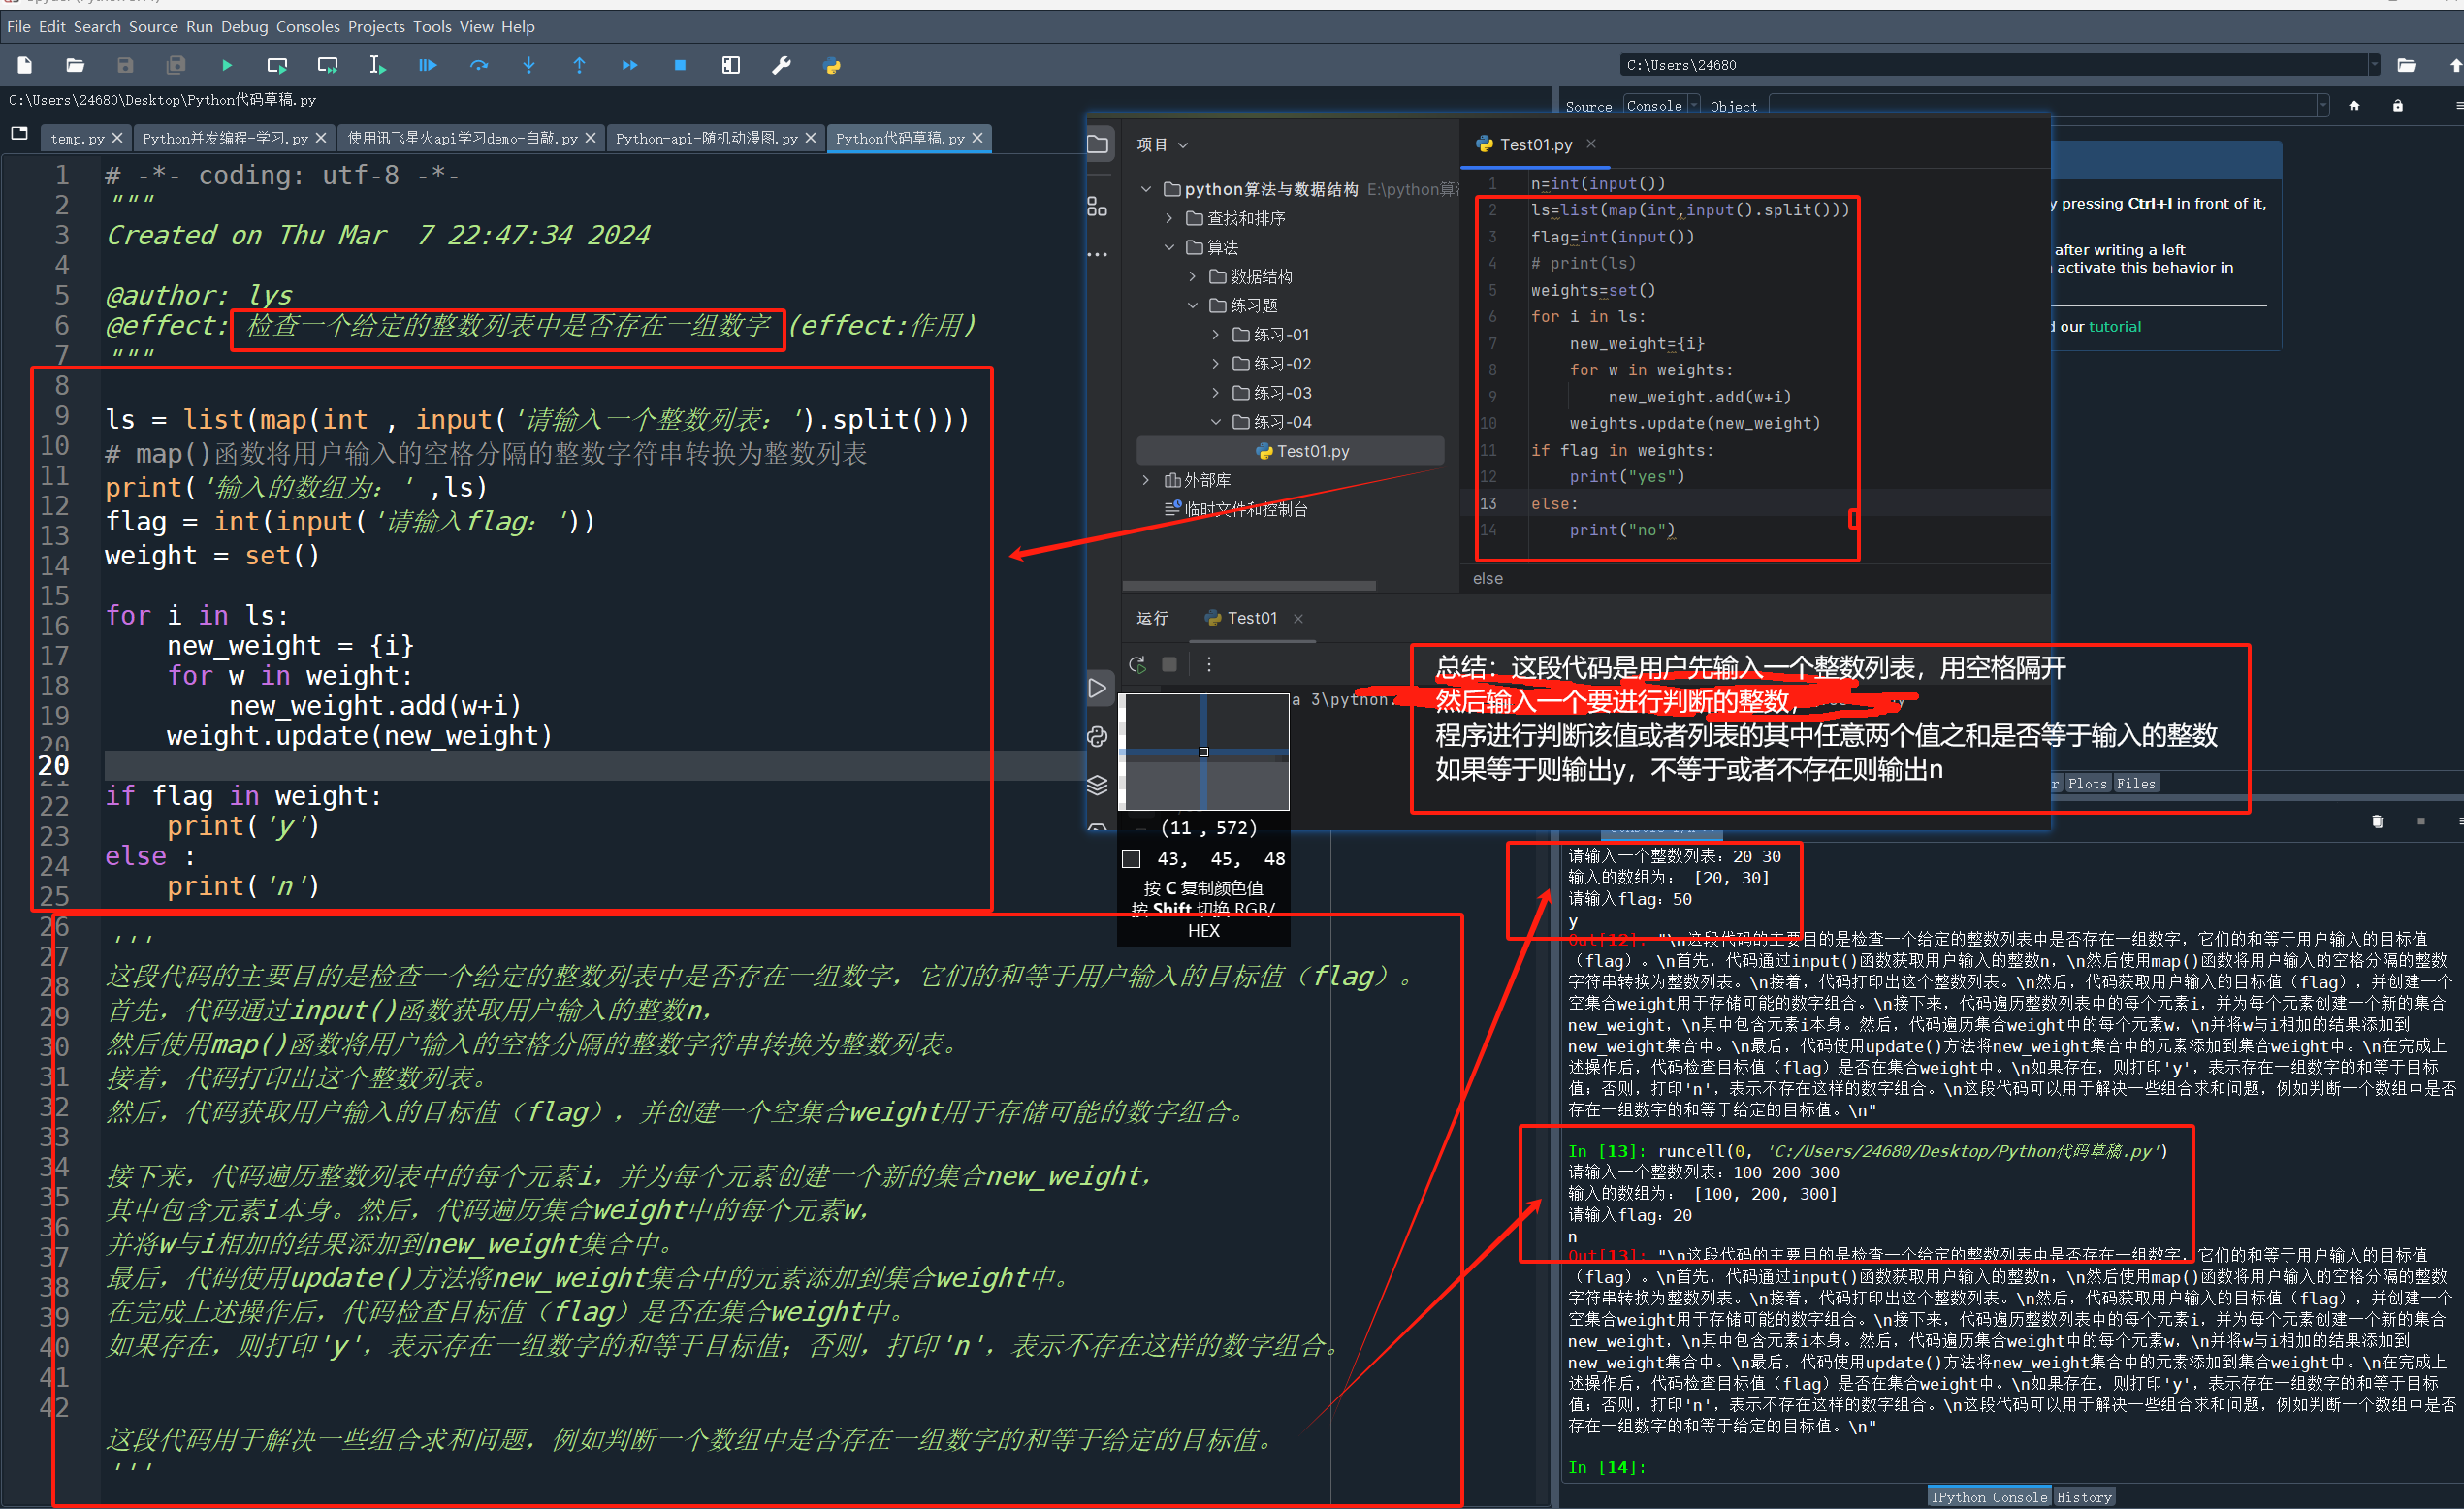The image size is (2464, 1509).
Task: Expand the 外部库 node
Action: [1146, 480]
